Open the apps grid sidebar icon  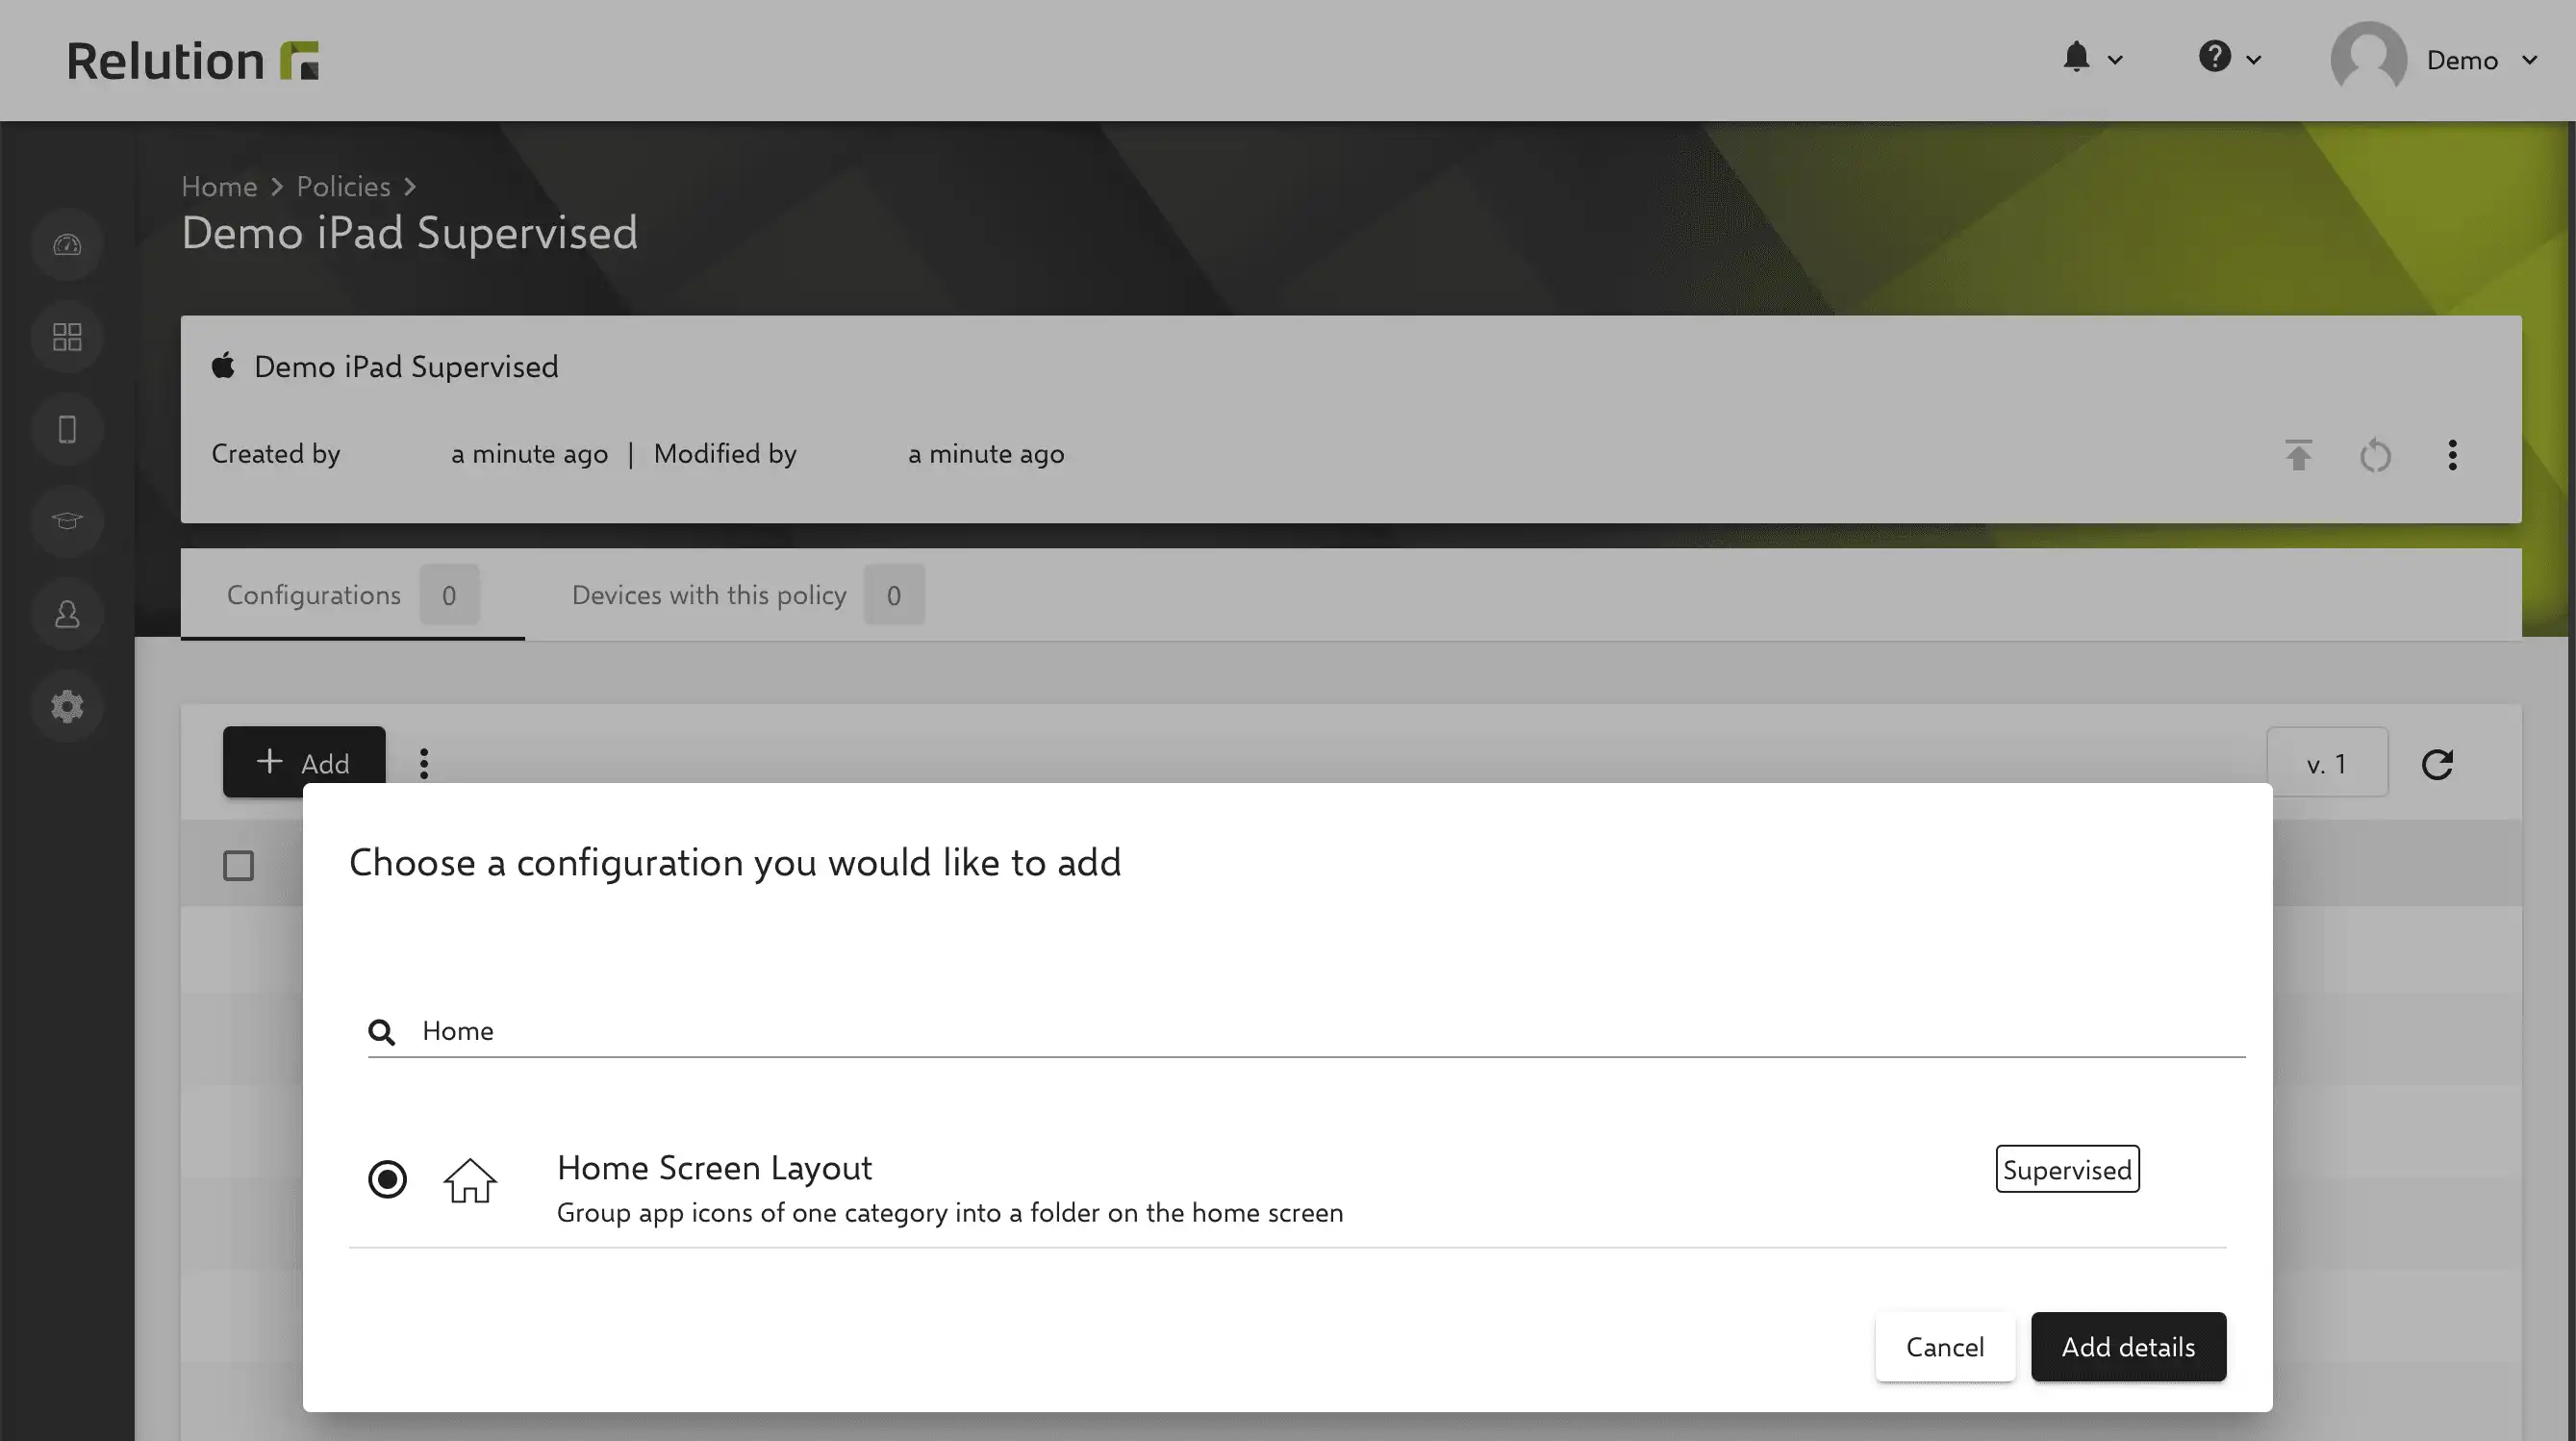(67, 337)
